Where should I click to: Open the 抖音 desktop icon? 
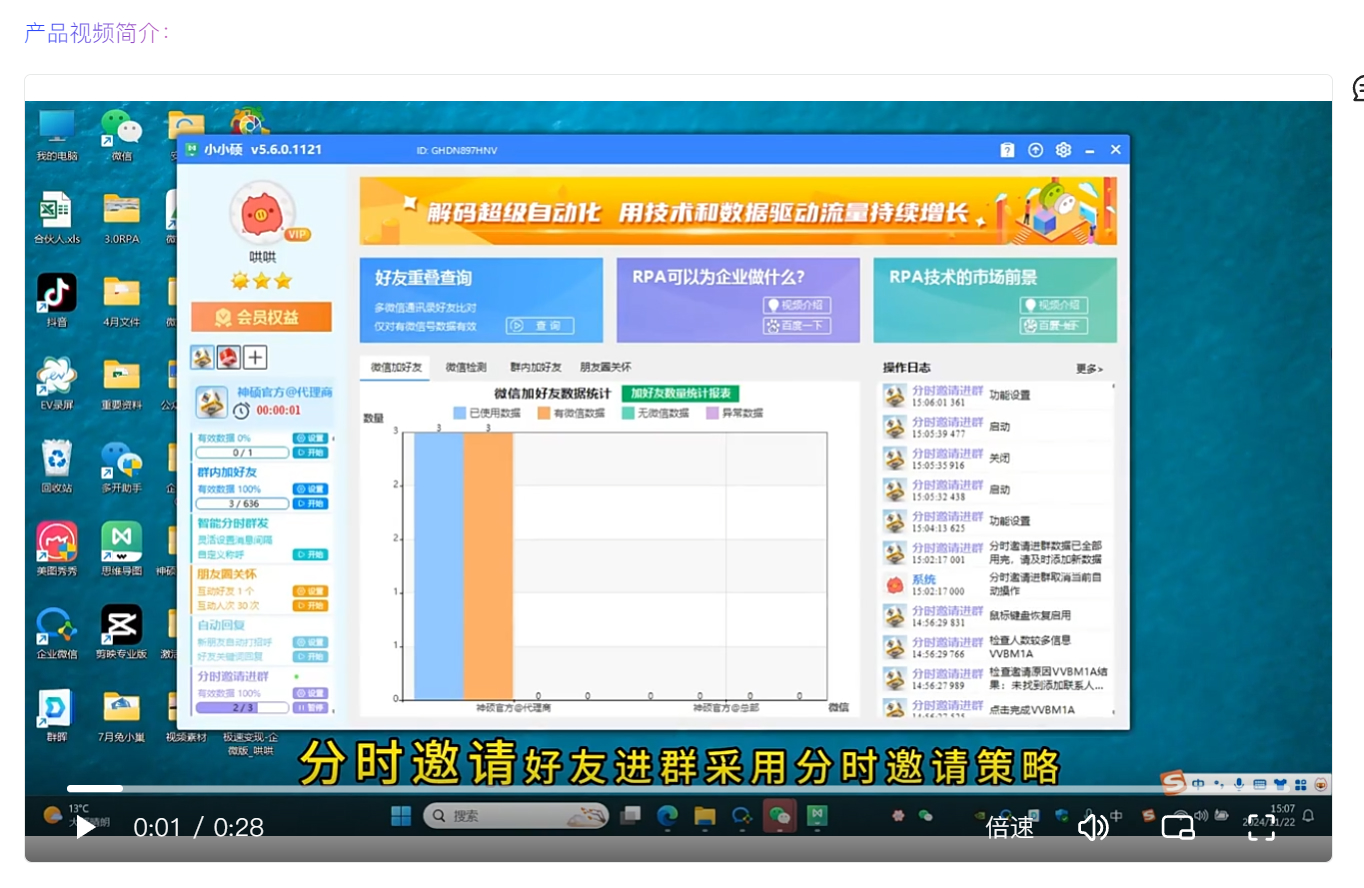click(x=57, y=300)
